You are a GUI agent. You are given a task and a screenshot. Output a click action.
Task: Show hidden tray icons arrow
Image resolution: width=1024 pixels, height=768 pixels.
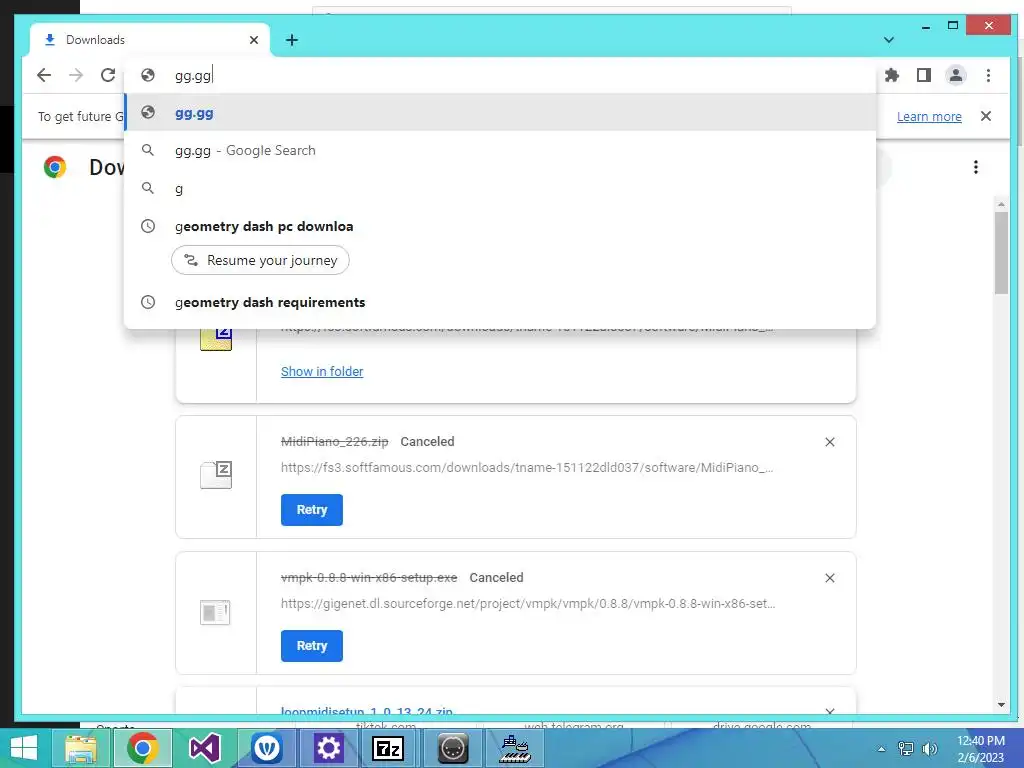[882, 749]
